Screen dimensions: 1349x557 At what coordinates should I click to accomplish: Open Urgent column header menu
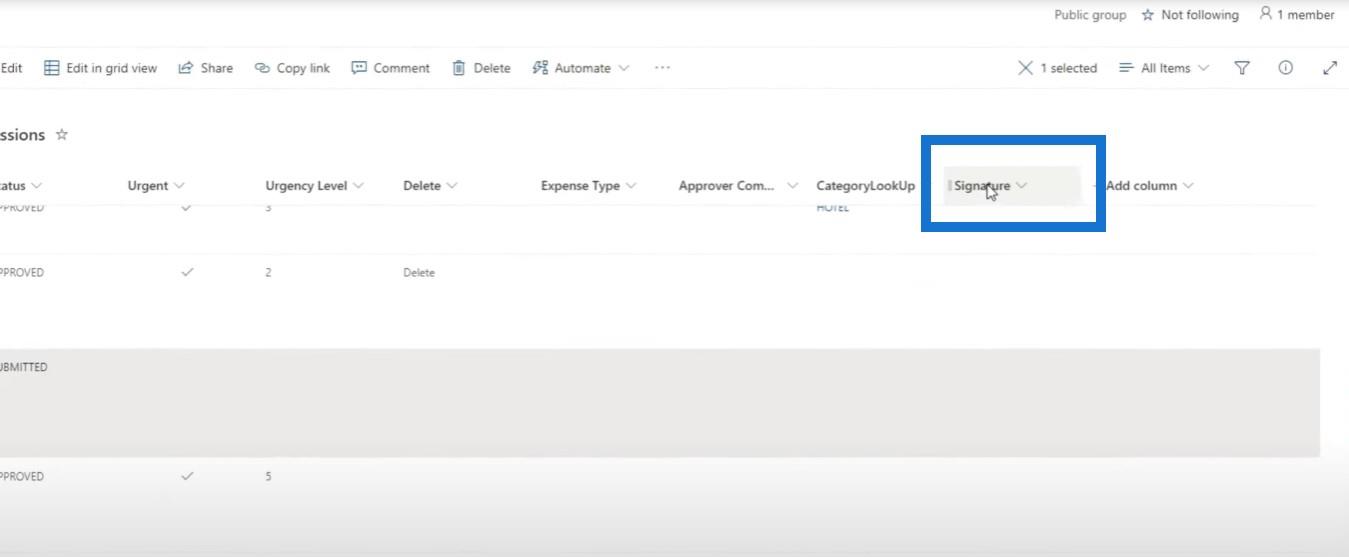click(156, 186)
